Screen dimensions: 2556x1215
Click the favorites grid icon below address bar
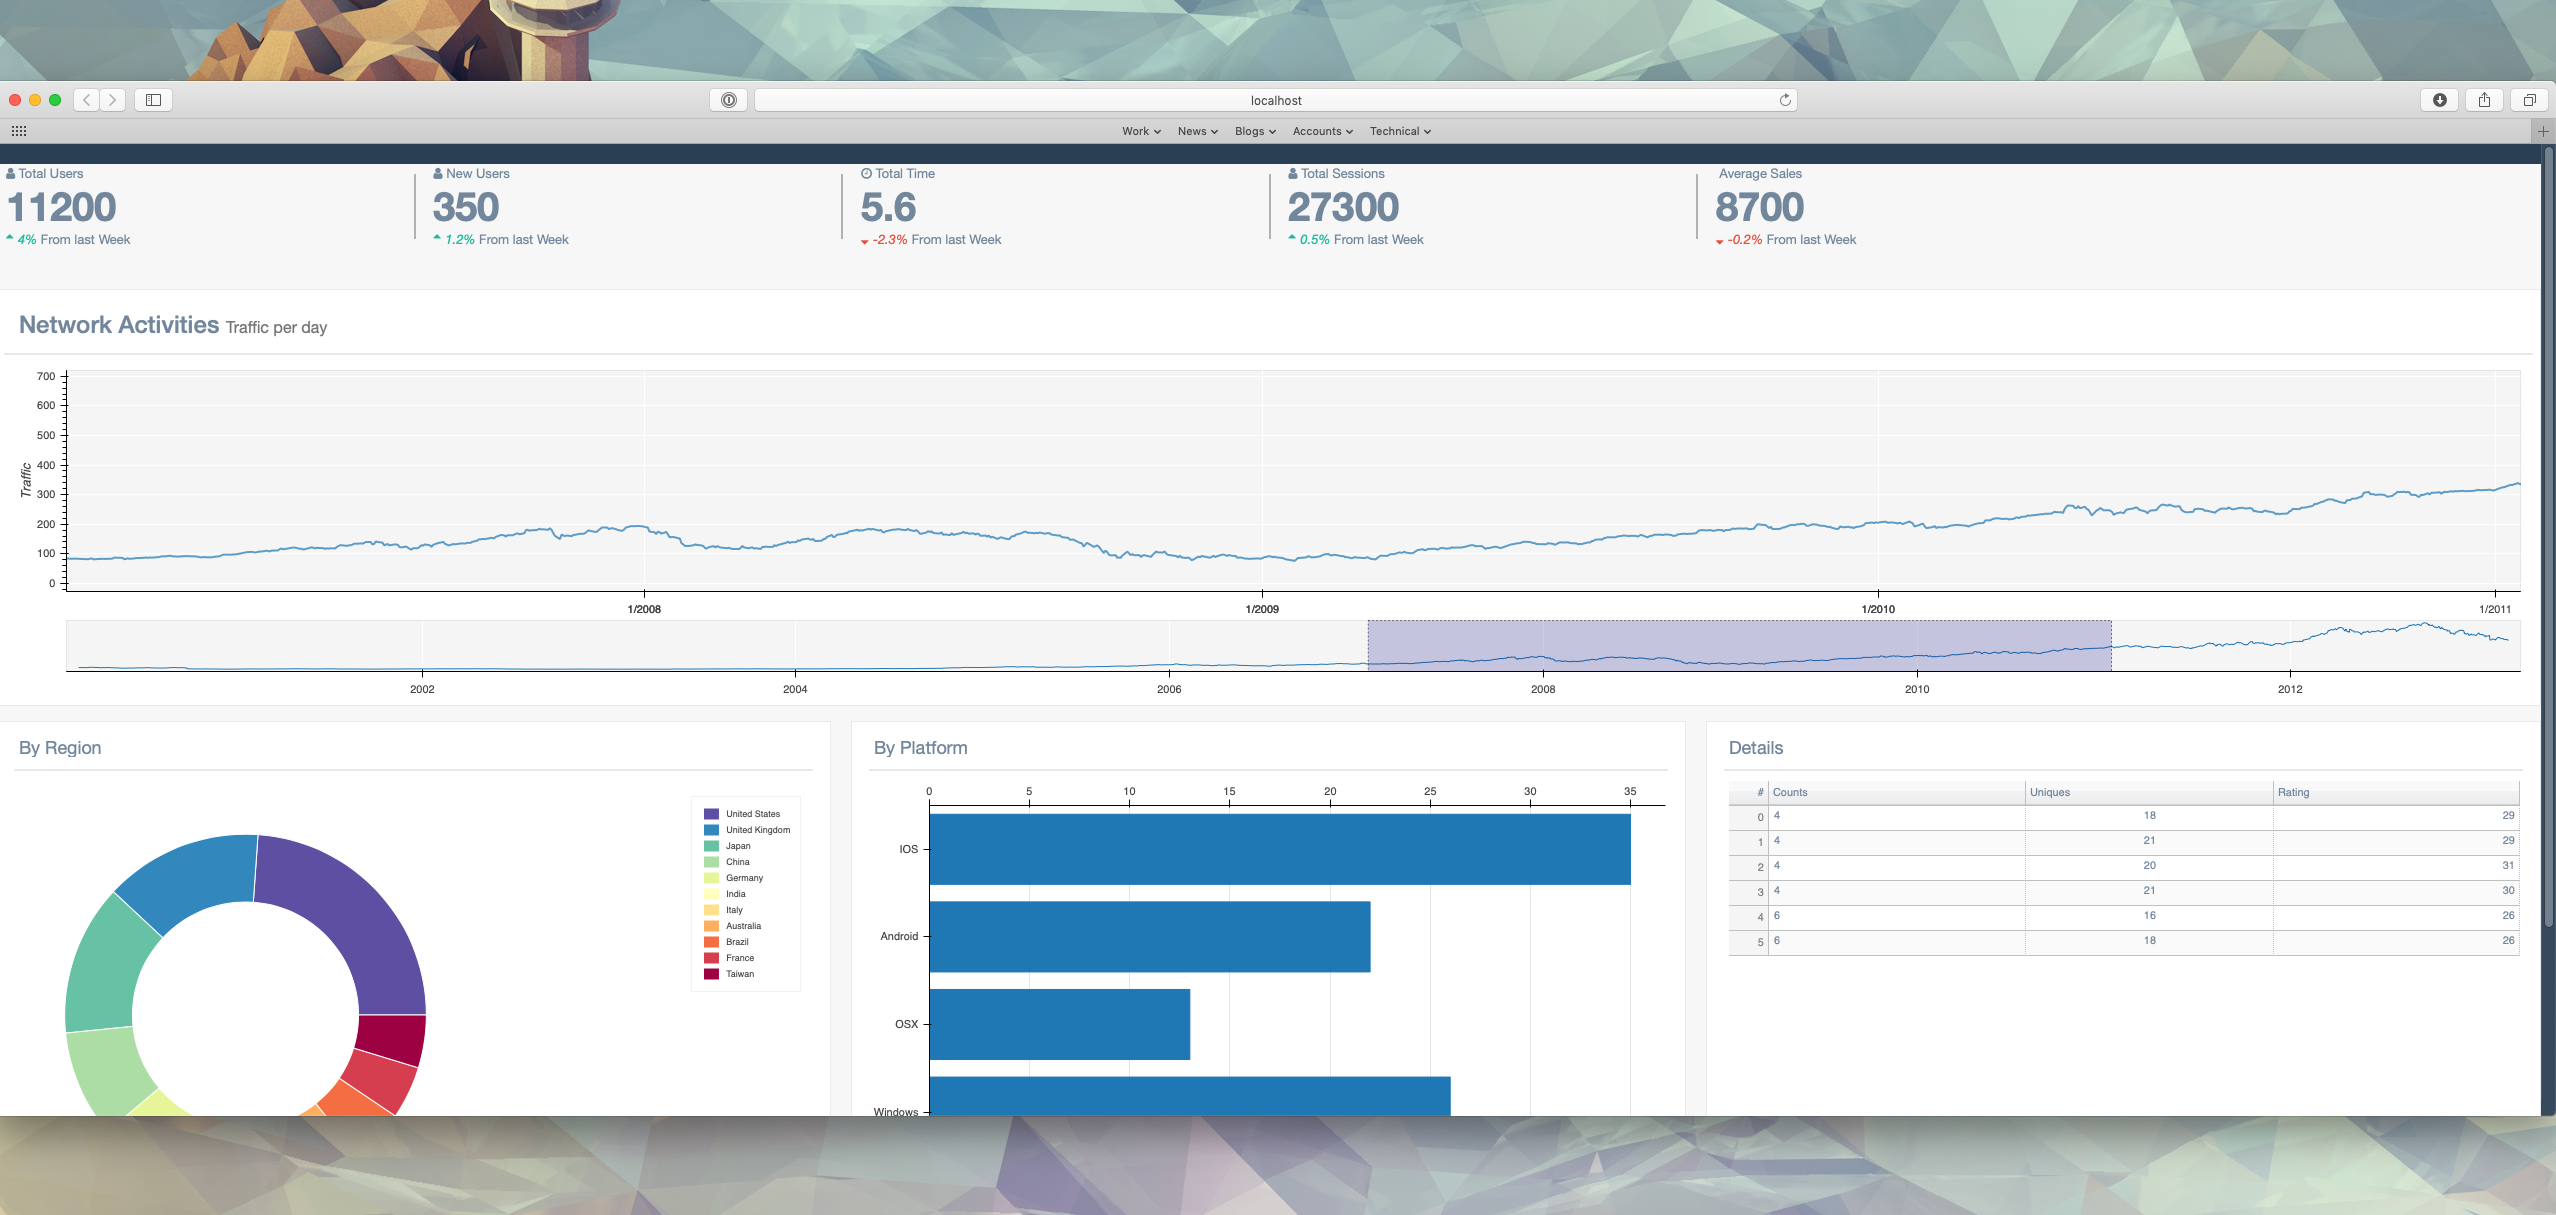coord(17,131)
